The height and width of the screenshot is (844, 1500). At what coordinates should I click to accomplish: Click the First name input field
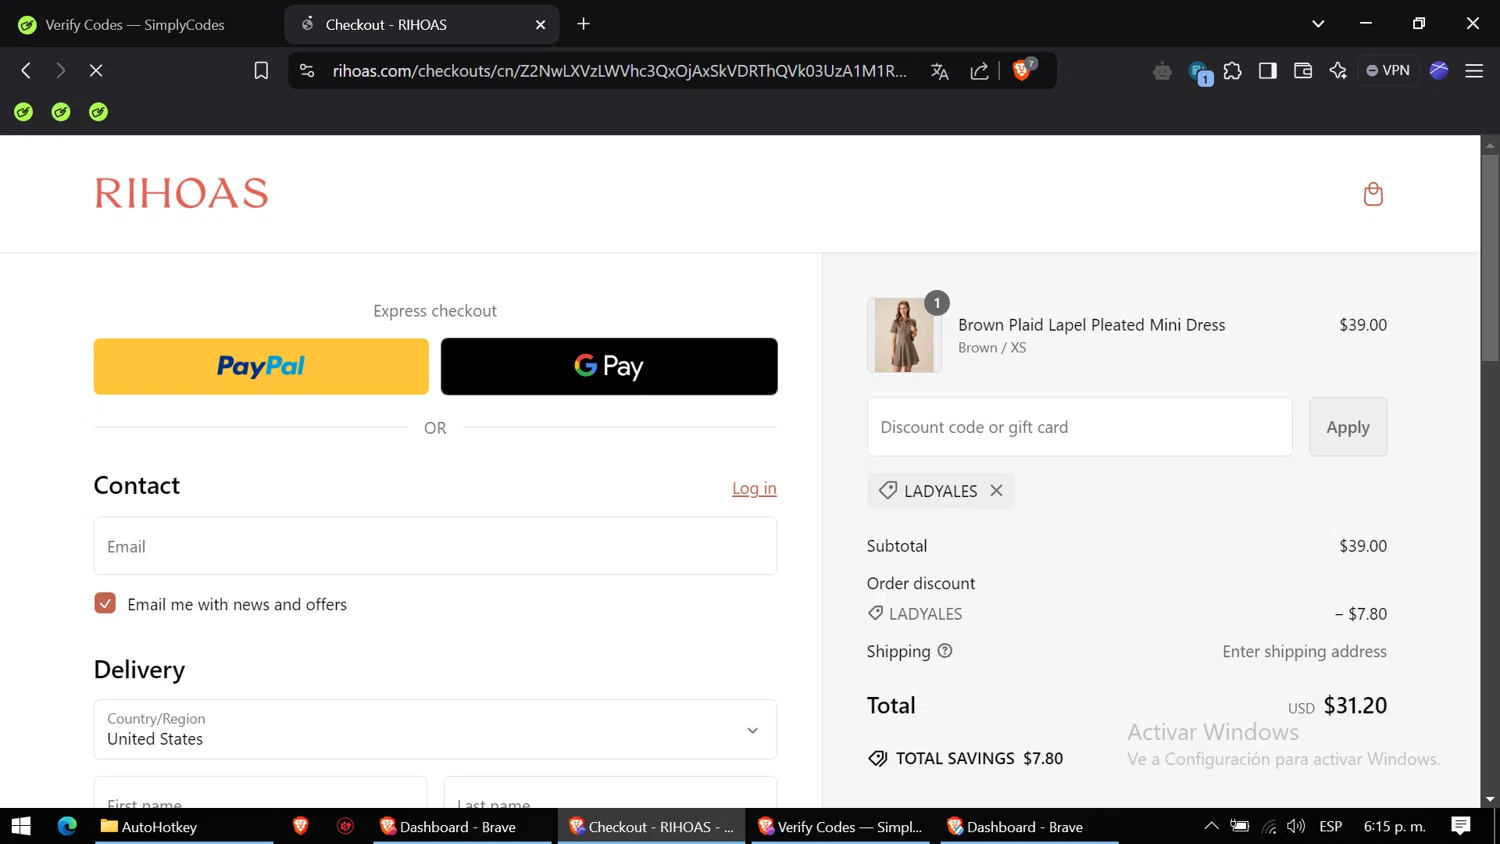pyautogui.click(x=260, y=793)
